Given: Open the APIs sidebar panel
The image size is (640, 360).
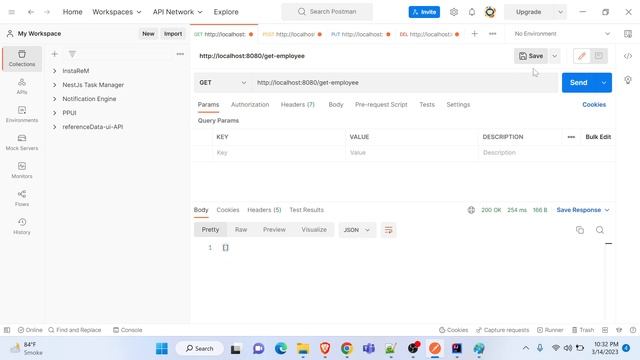Looking at the screenshot, I should point(22,86).
